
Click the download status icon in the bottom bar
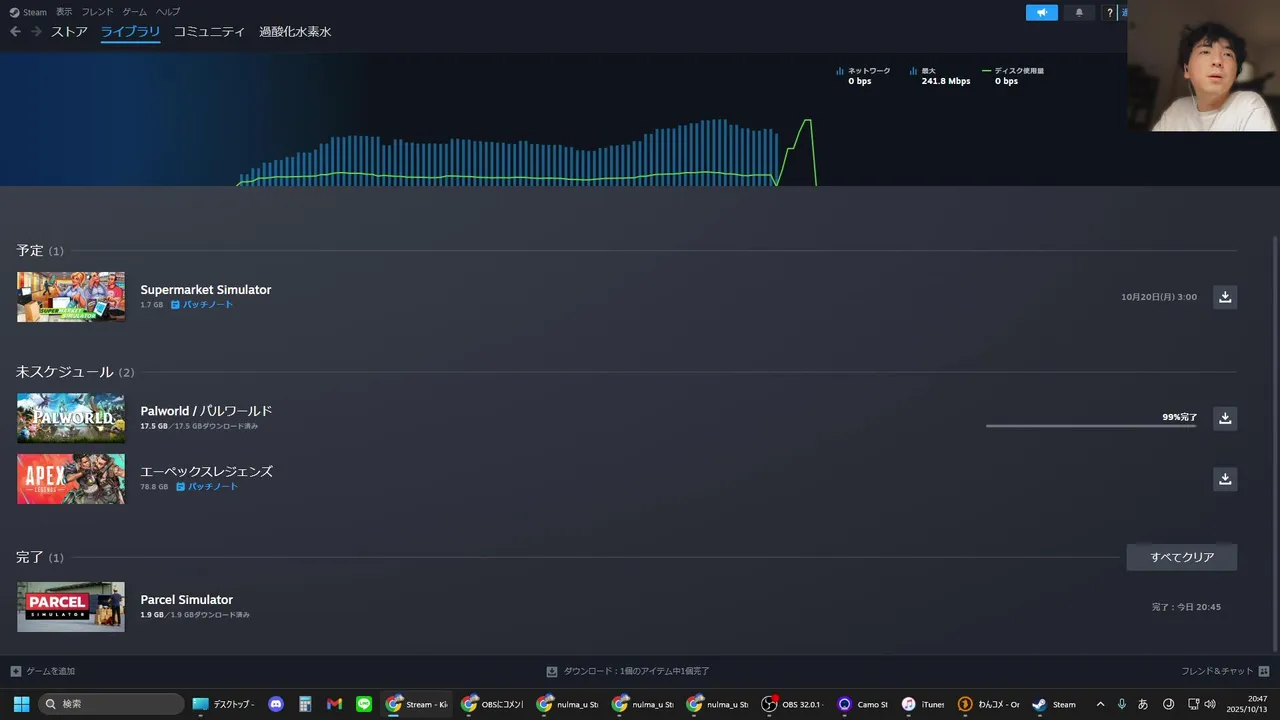[551, 671]
